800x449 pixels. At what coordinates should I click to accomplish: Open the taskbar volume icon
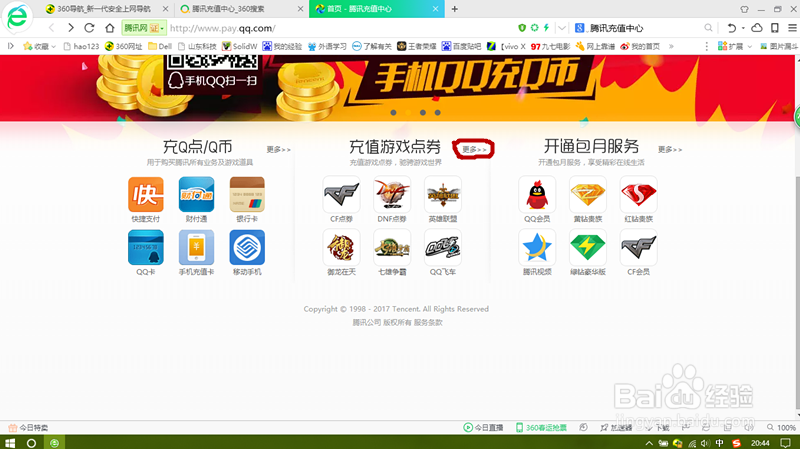[705, 443]
